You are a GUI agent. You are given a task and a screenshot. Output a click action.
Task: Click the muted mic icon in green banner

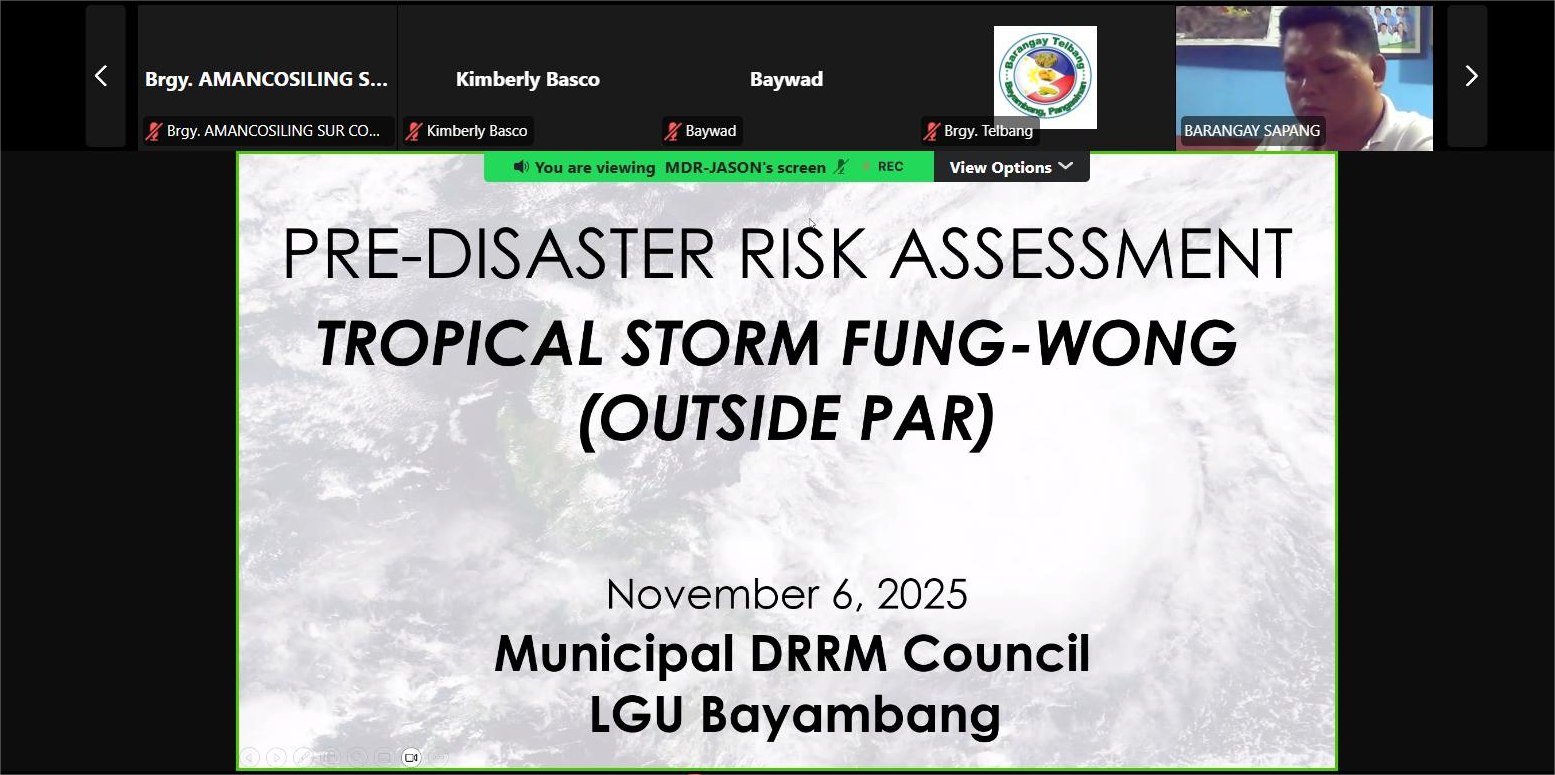[x=842, y=167]
